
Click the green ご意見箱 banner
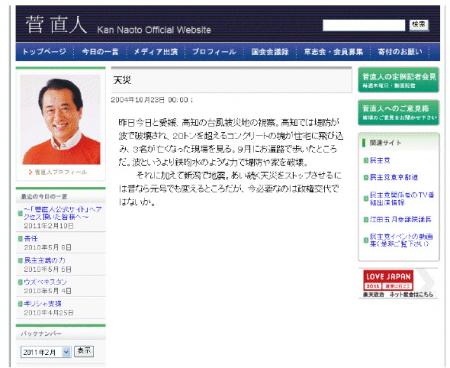399,112
